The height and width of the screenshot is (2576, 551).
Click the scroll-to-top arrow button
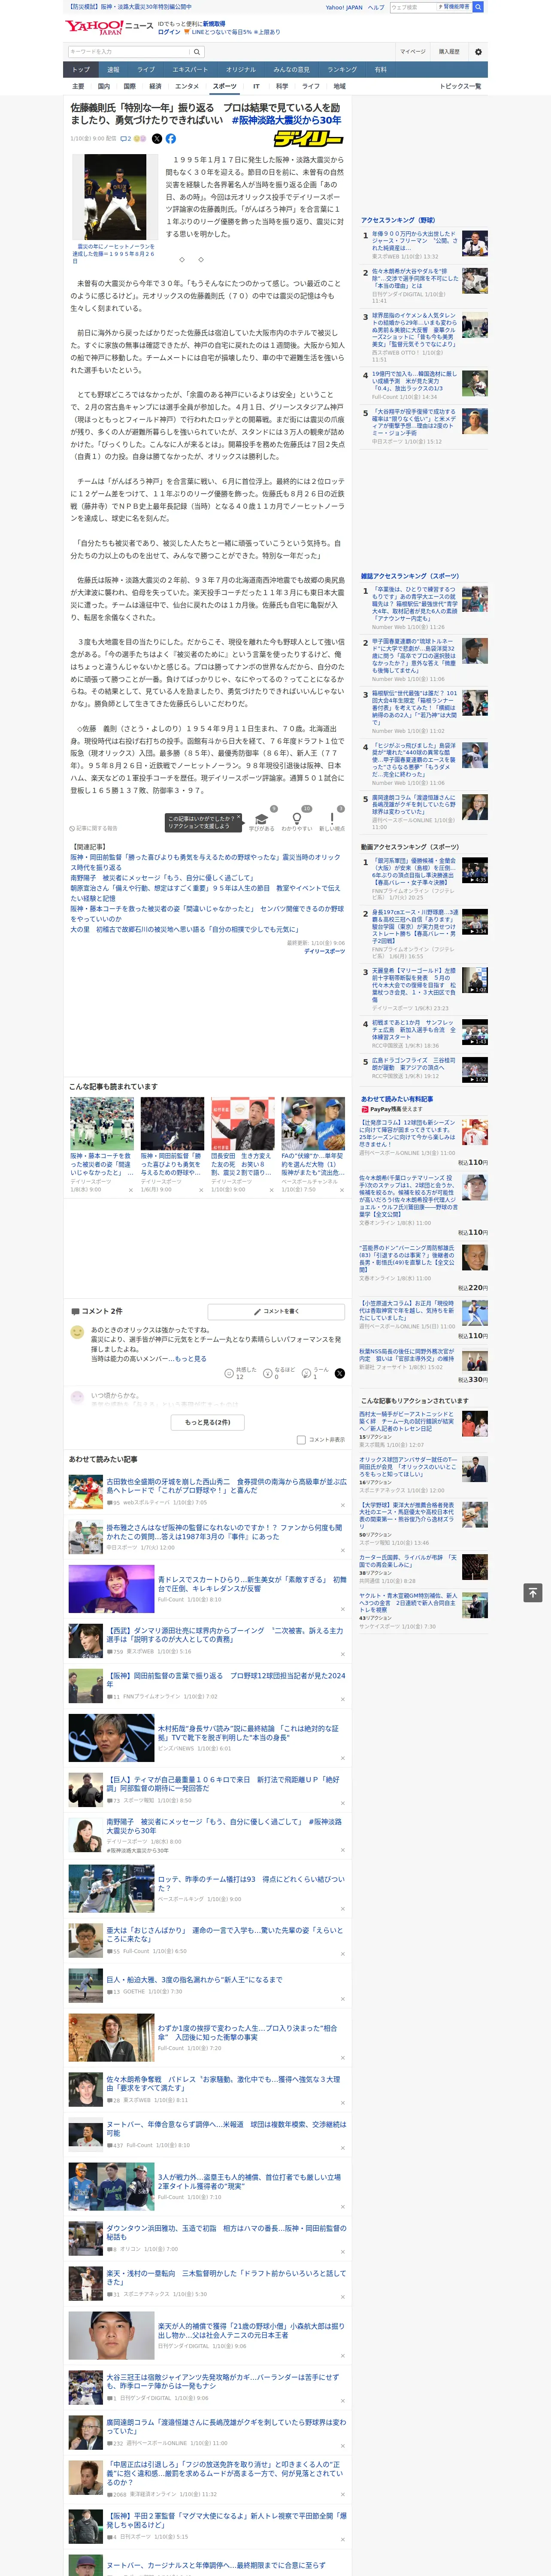pos(534,1593)
